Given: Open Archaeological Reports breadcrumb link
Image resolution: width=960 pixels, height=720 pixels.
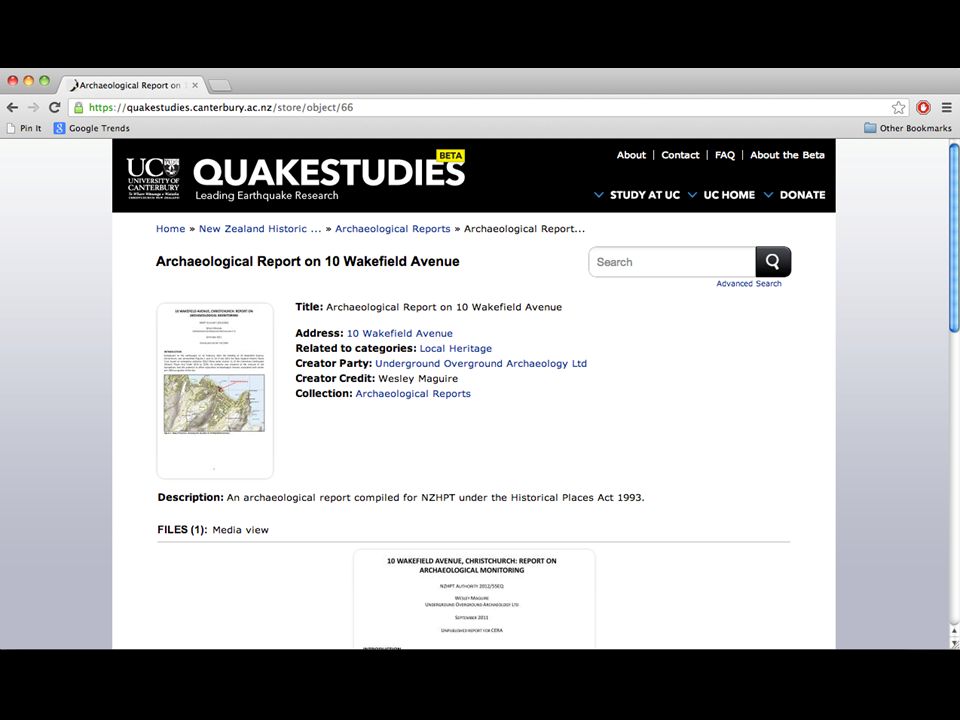Looking at the screenshot, I should tap(392, 228).
